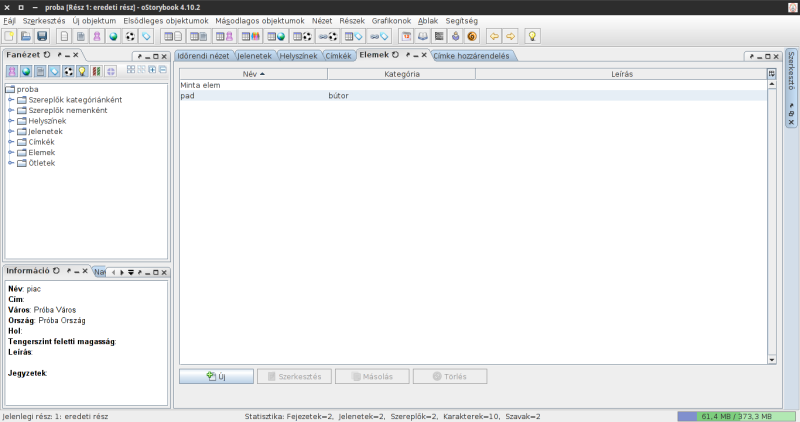This screenshot has width=800, height=422.
Task: Sort table by the Név column header
Action: click(x=254, y=74)
